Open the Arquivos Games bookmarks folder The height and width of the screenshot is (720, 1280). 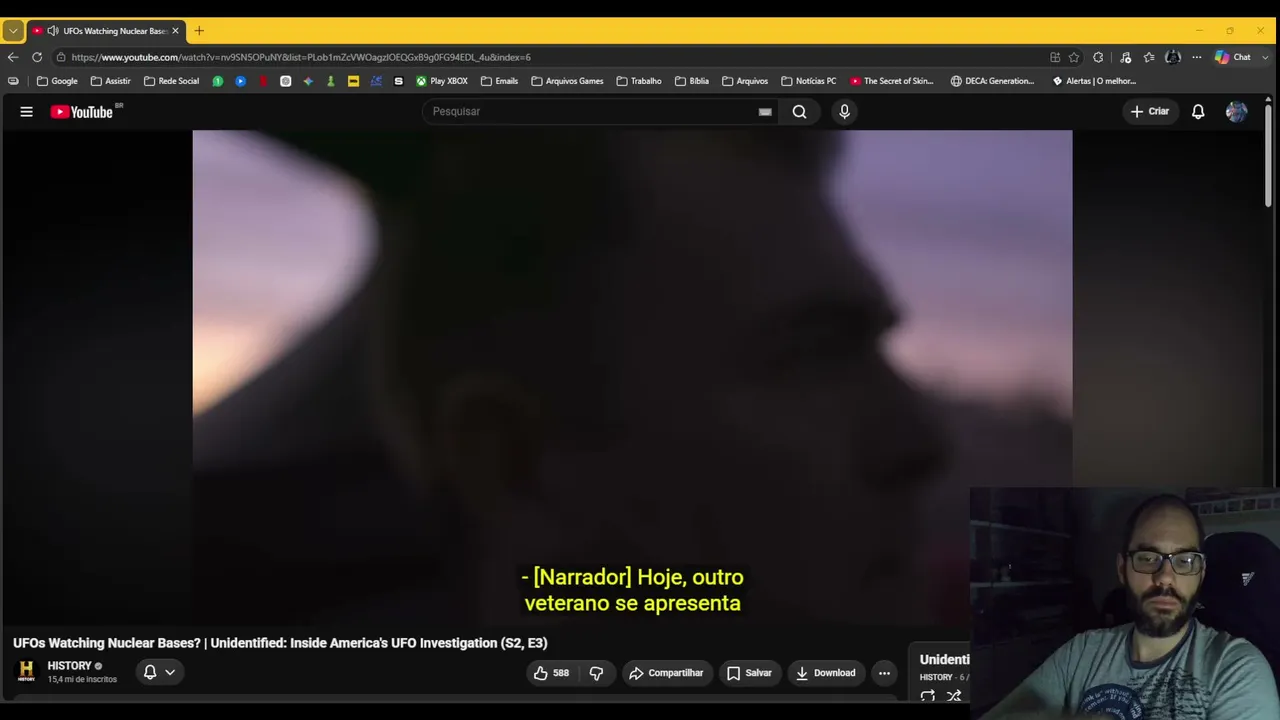pyautogui.click(x=567, y=81)
